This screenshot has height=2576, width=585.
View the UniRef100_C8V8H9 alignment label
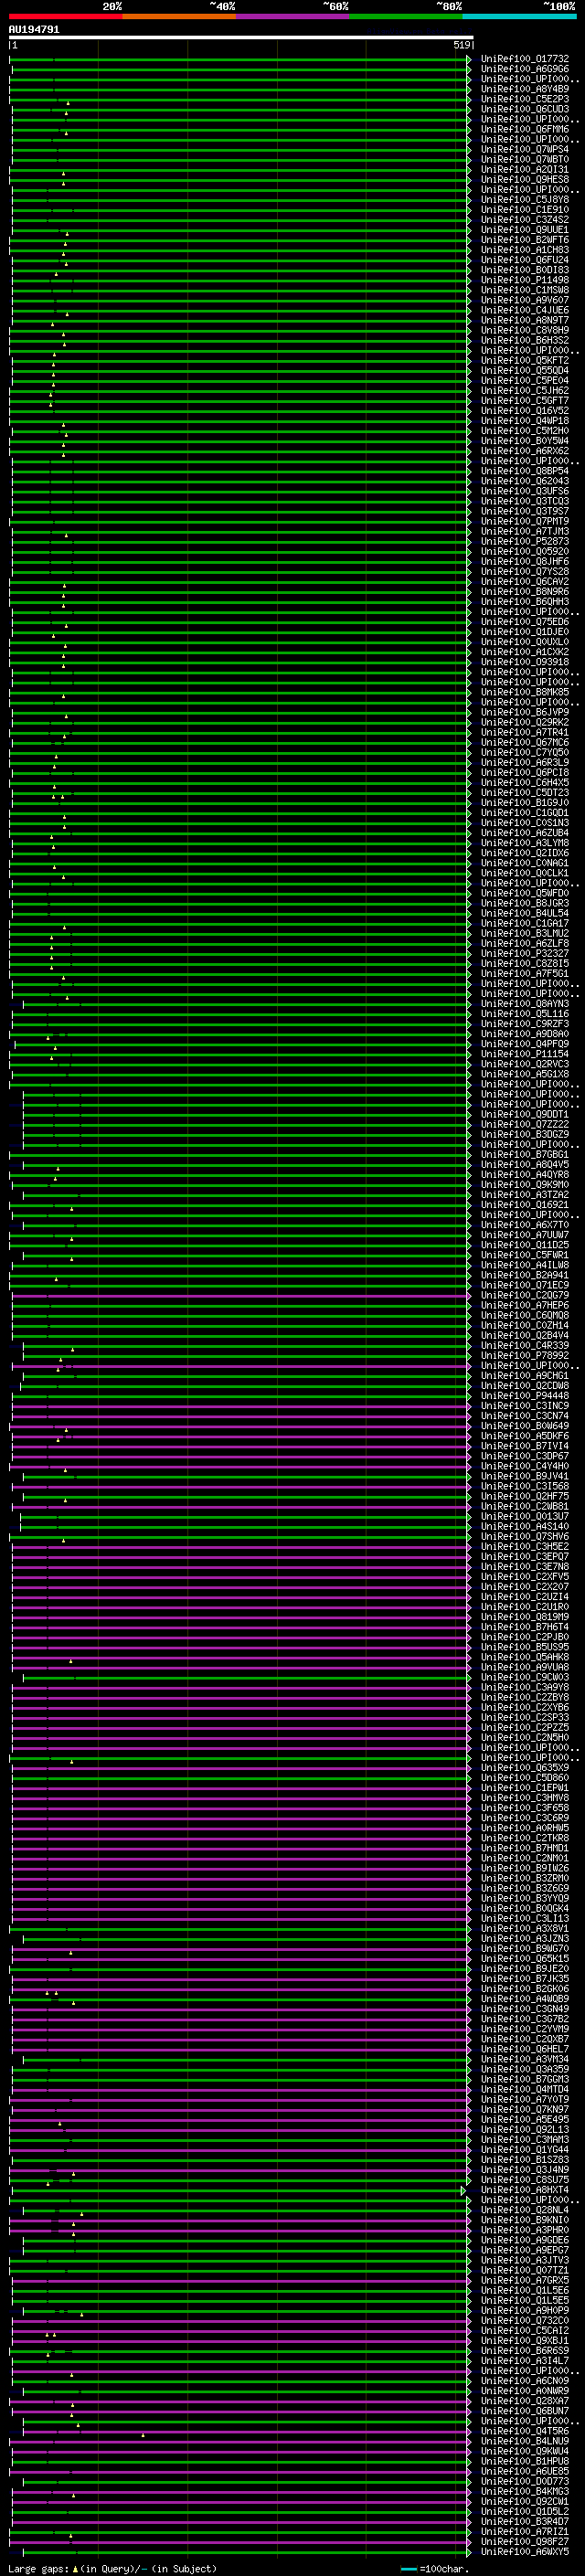click(x=524, y=330)
